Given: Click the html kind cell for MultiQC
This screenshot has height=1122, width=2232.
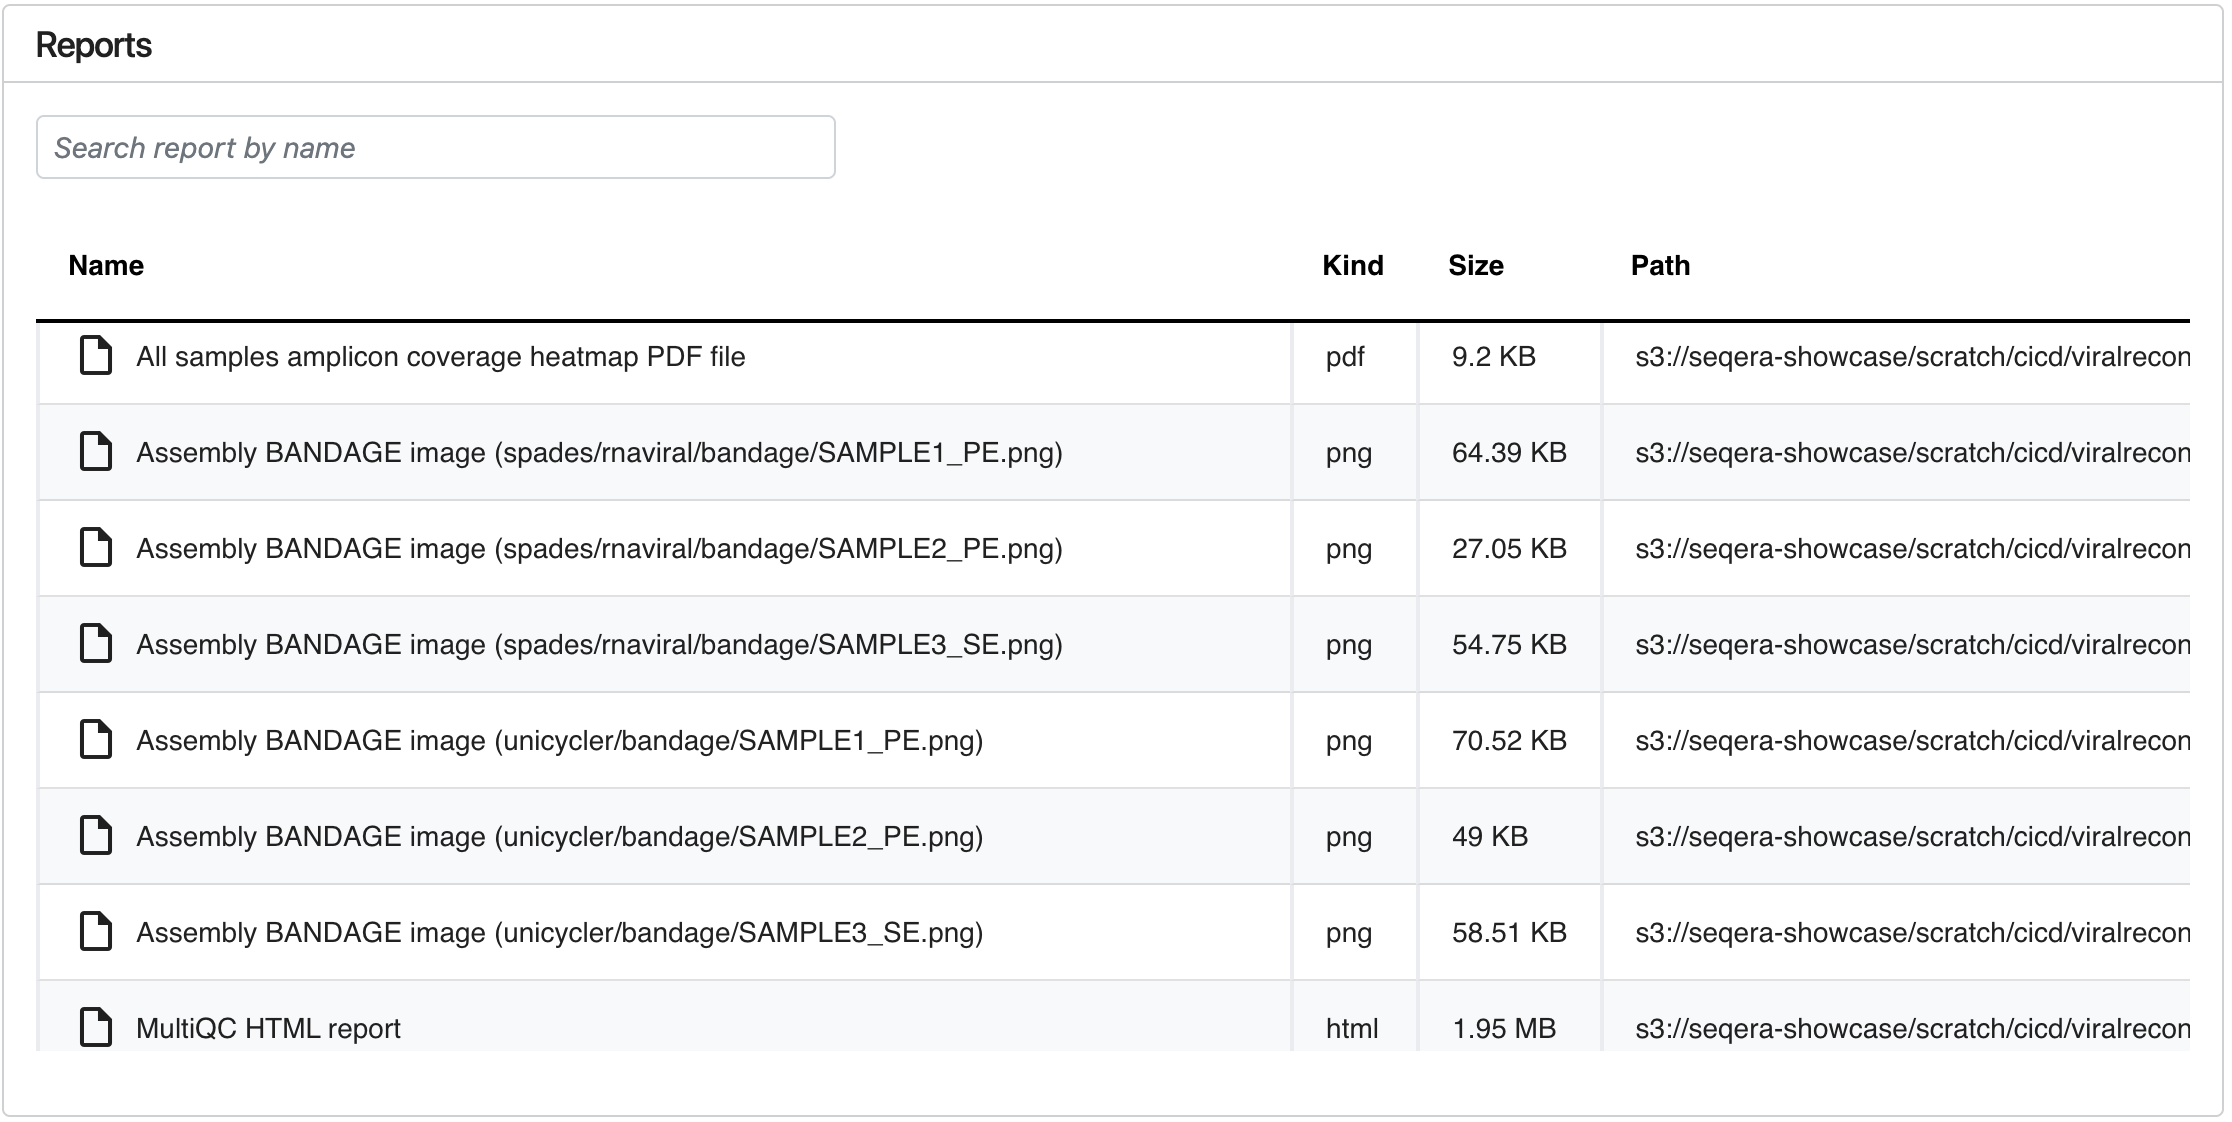Looking at the screenshot, I should 1351,1029.
